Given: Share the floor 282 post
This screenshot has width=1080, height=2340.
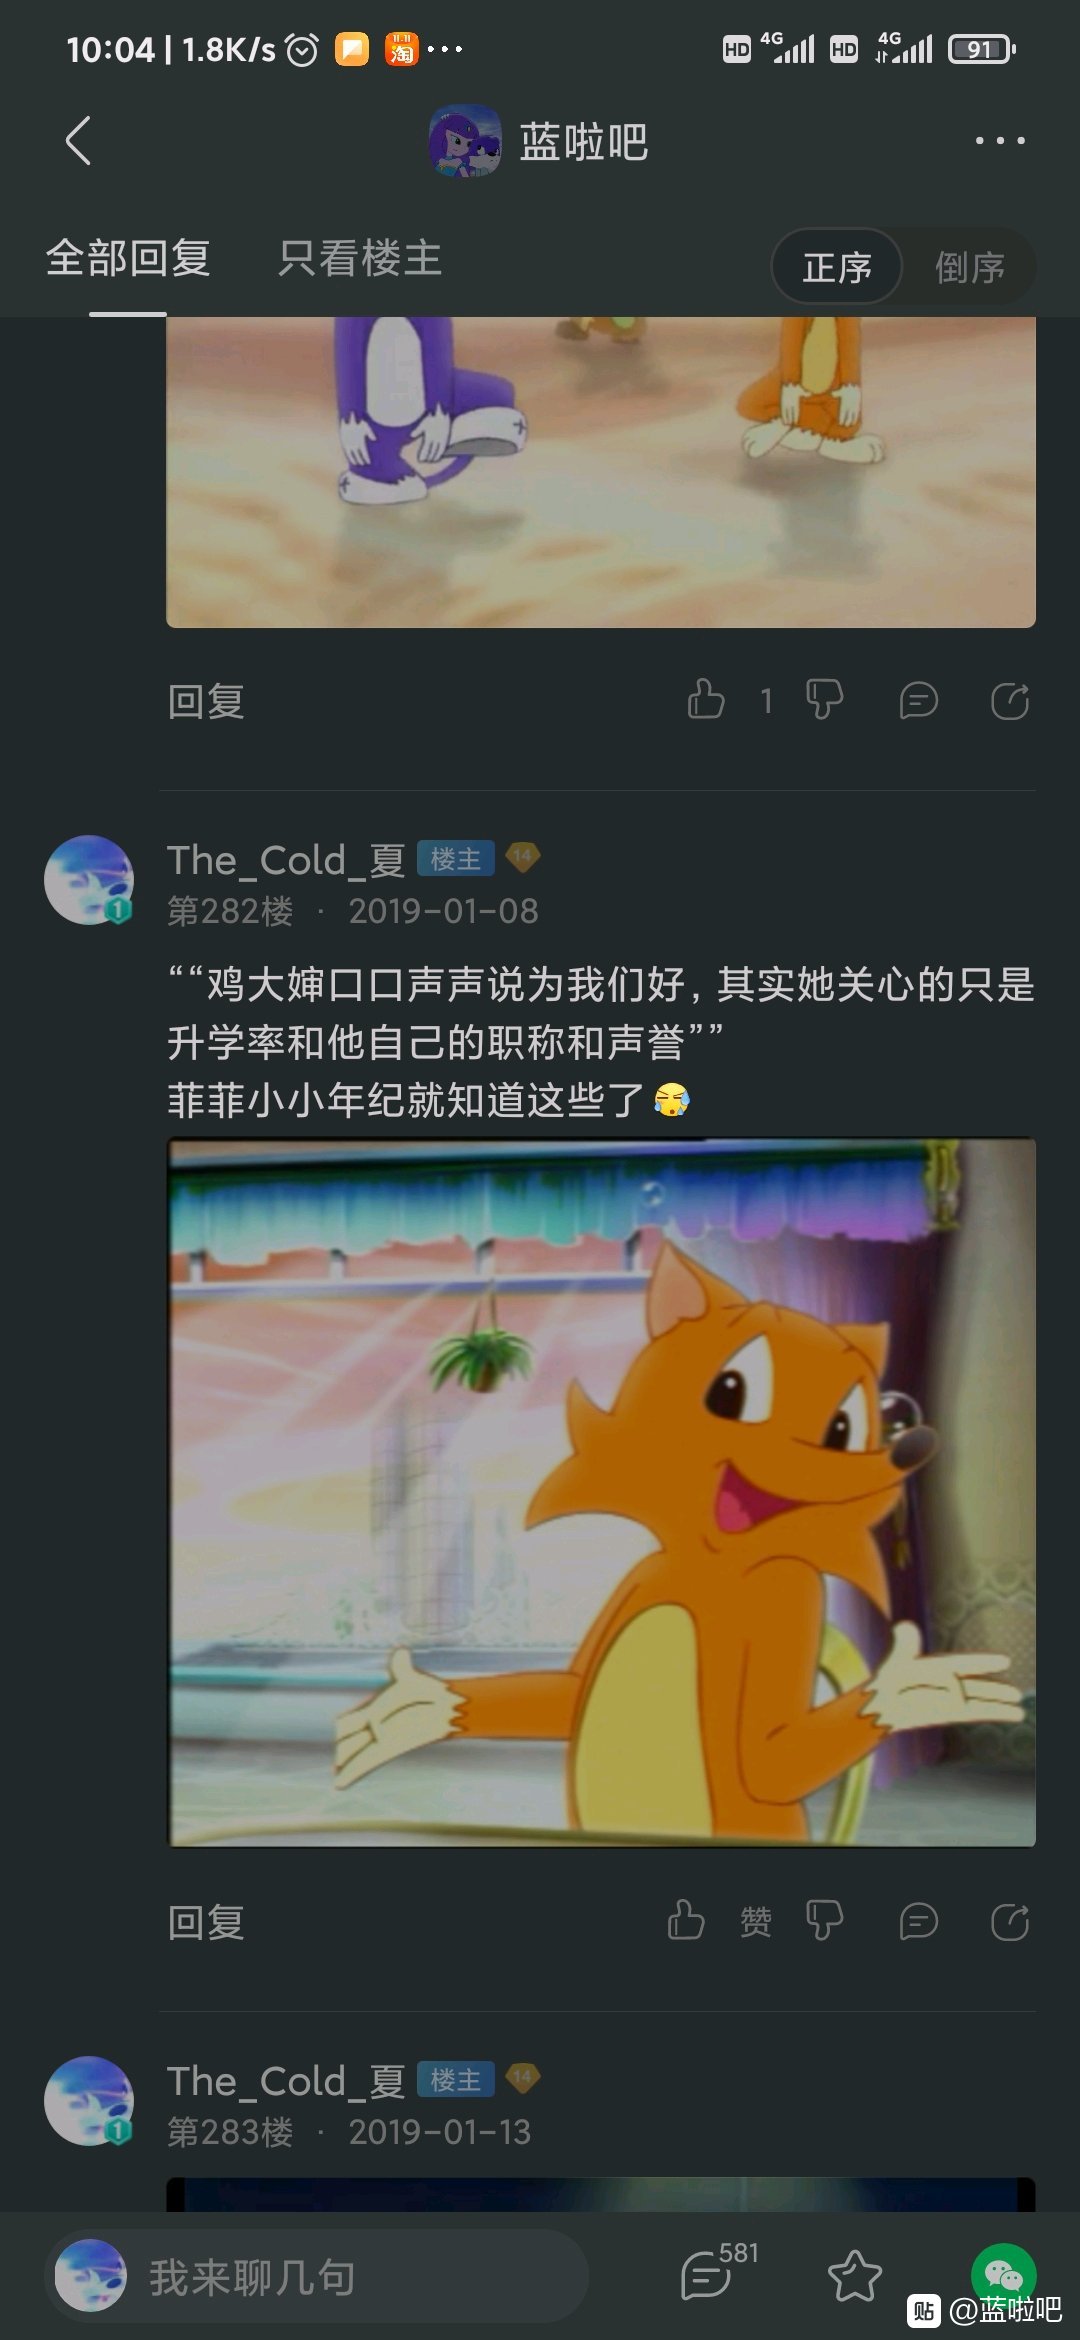Looking at the screenshot, I should tap(1010, 1921).
